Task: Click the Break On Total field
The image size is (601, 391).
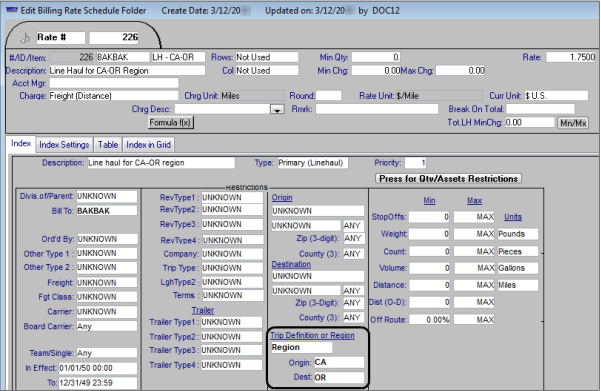Action: (x=540, y=109)
